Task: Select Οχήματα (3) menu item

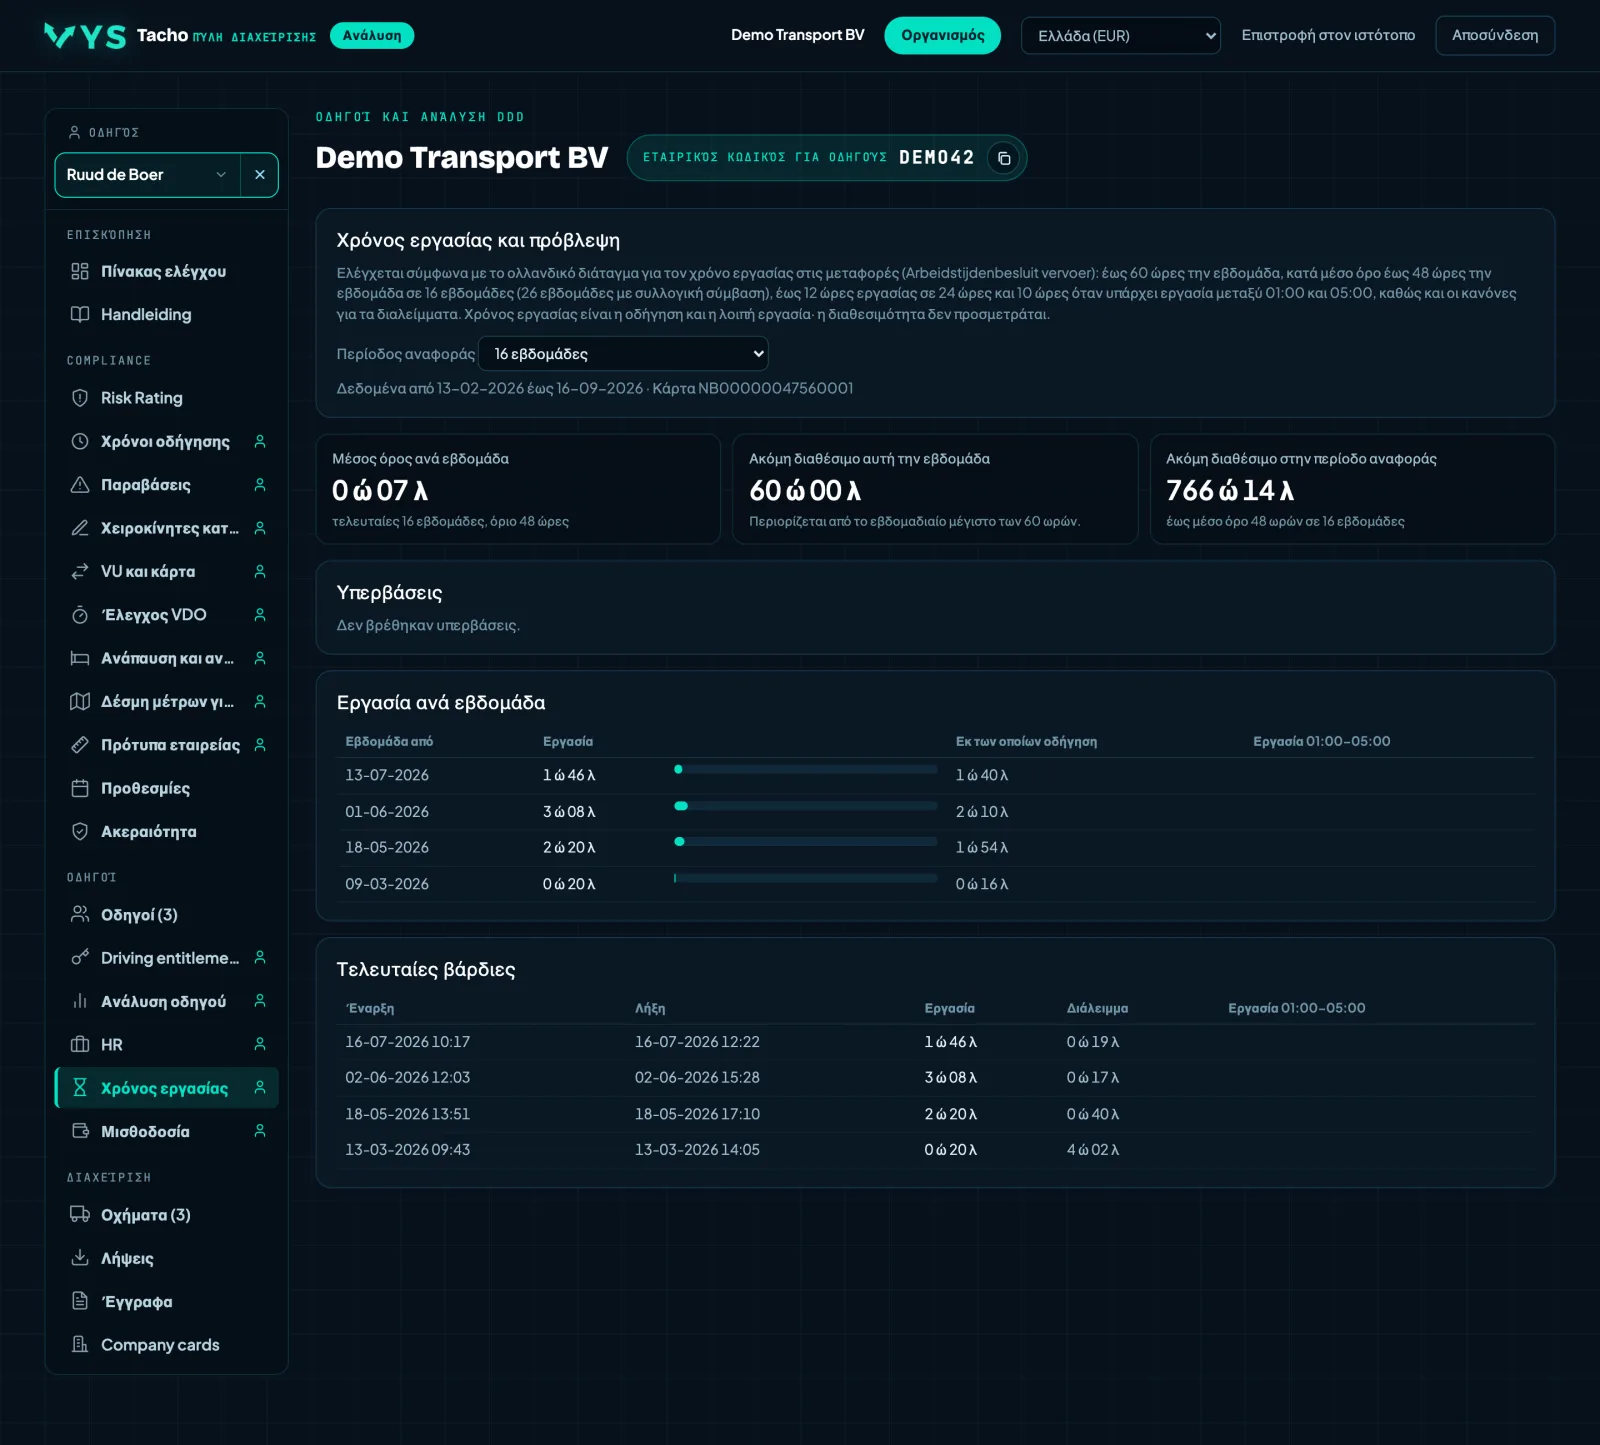Action: point(166,1215)
